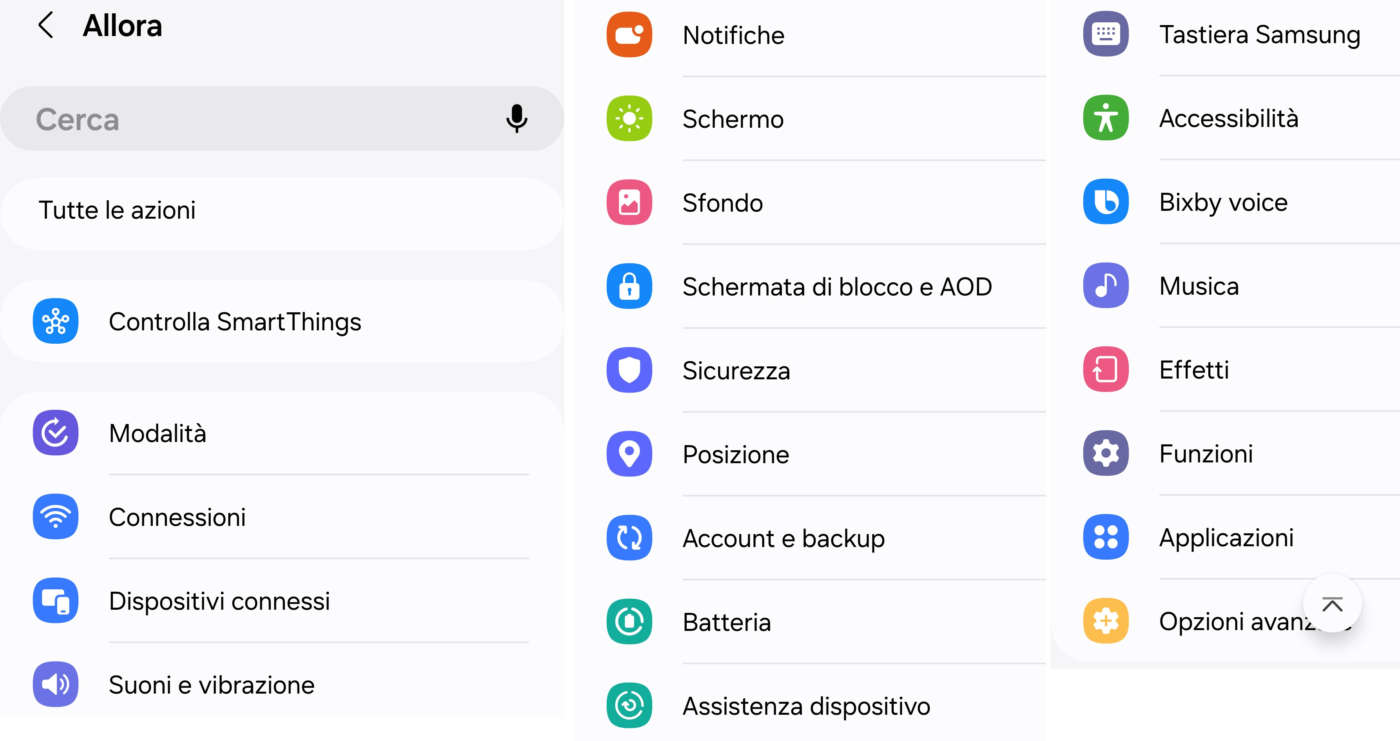Viewport: 1400px width, 741px height.
Task: Open Controlla SmartThings icon
Action: (55, 322)
